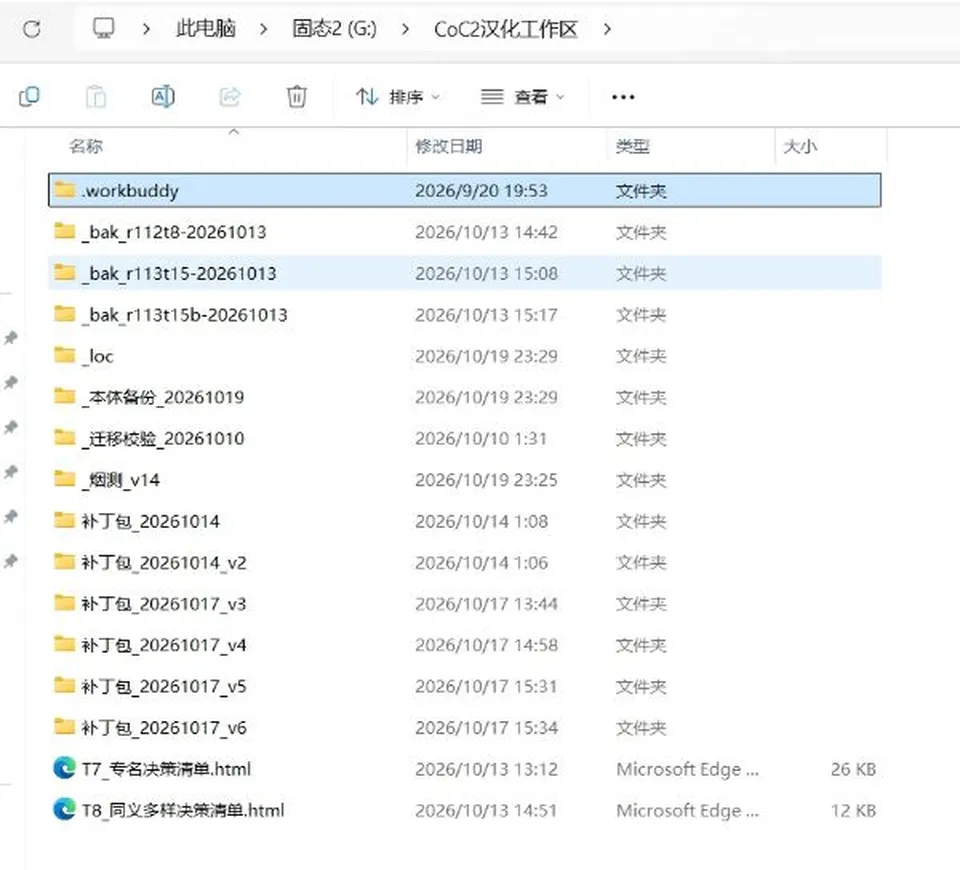This screenshot has width=960, height=870.
Task: Sort by 大小 column header
Action: tap(800, 146)
